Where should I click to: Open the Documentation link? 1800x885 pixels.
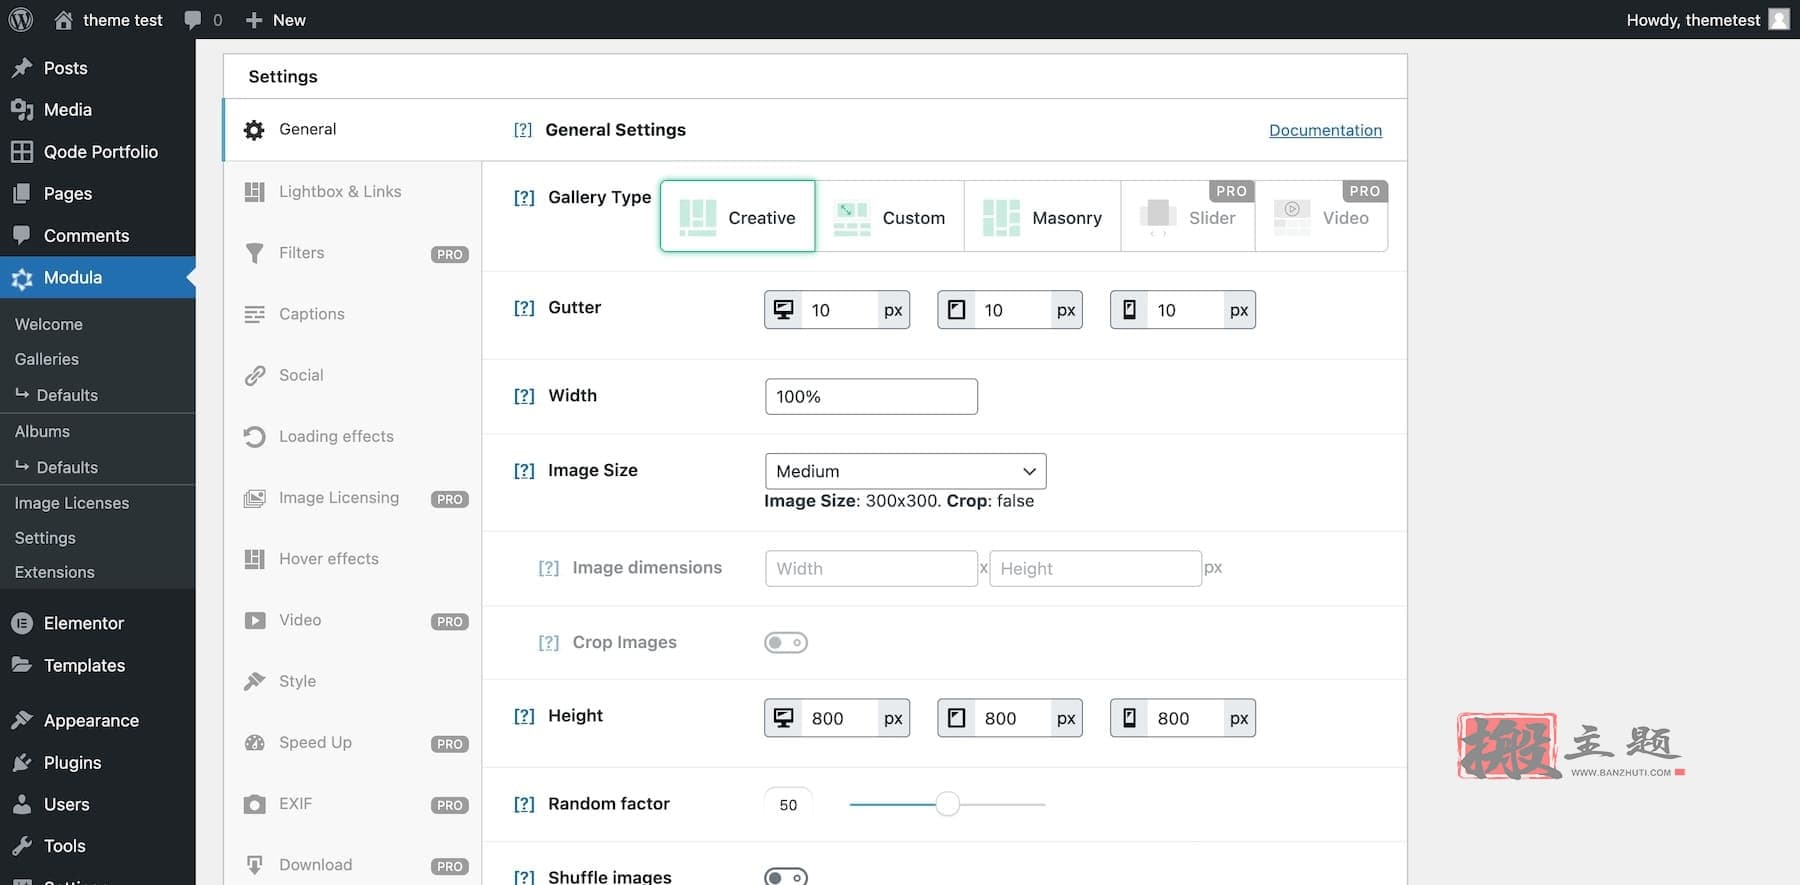[x=1325, y=130]
